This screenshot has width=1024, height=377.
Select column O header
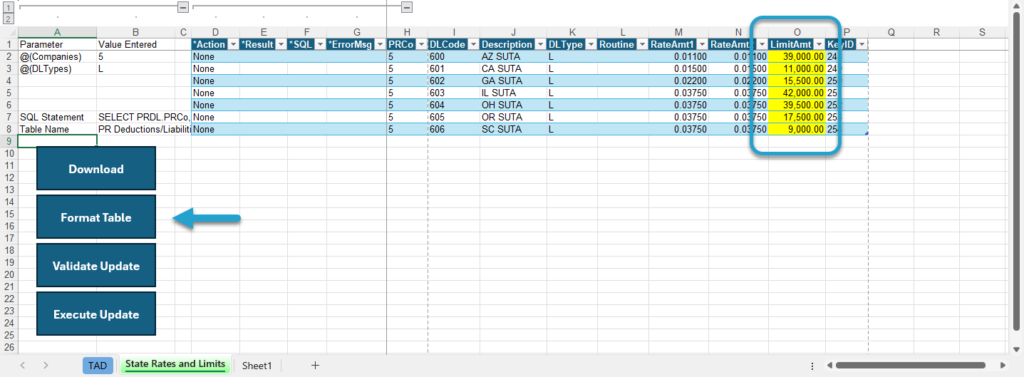pyautogui.click(x=797, y=32)
